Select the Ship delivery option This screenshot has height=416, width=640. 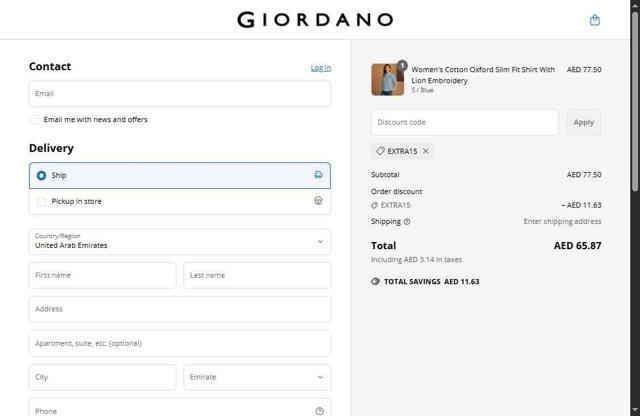(180, 176)
